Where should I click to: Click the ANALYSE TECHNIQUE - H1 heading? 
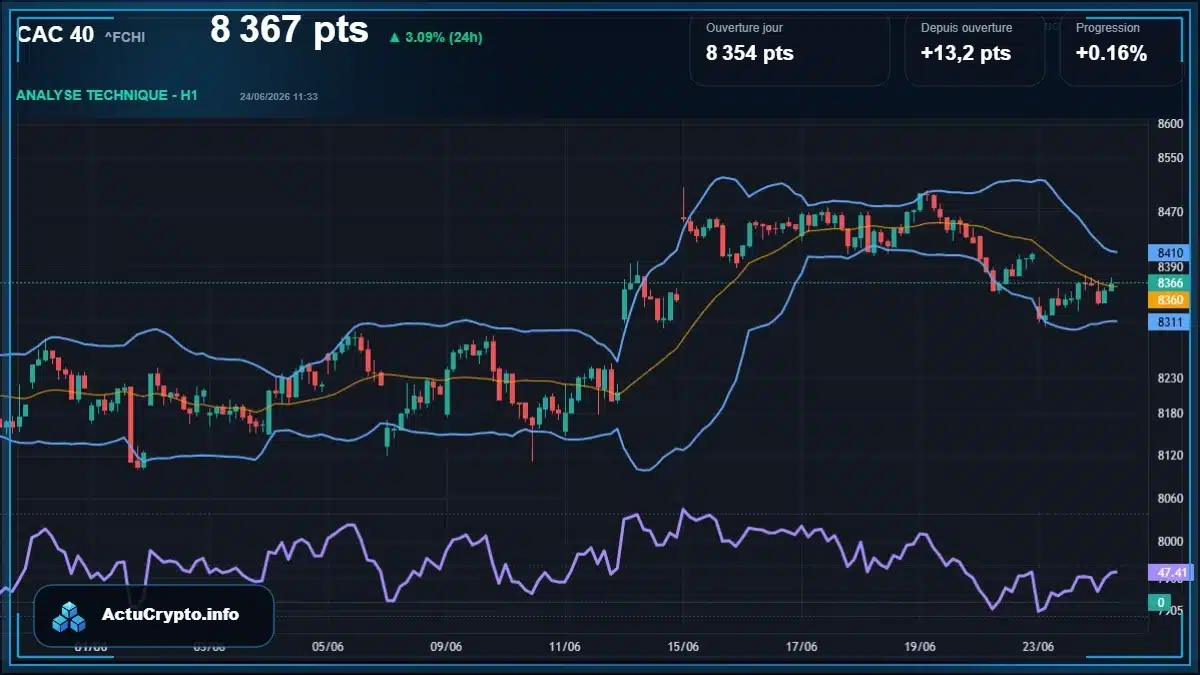pyautogui.click(x=107, y=95)
